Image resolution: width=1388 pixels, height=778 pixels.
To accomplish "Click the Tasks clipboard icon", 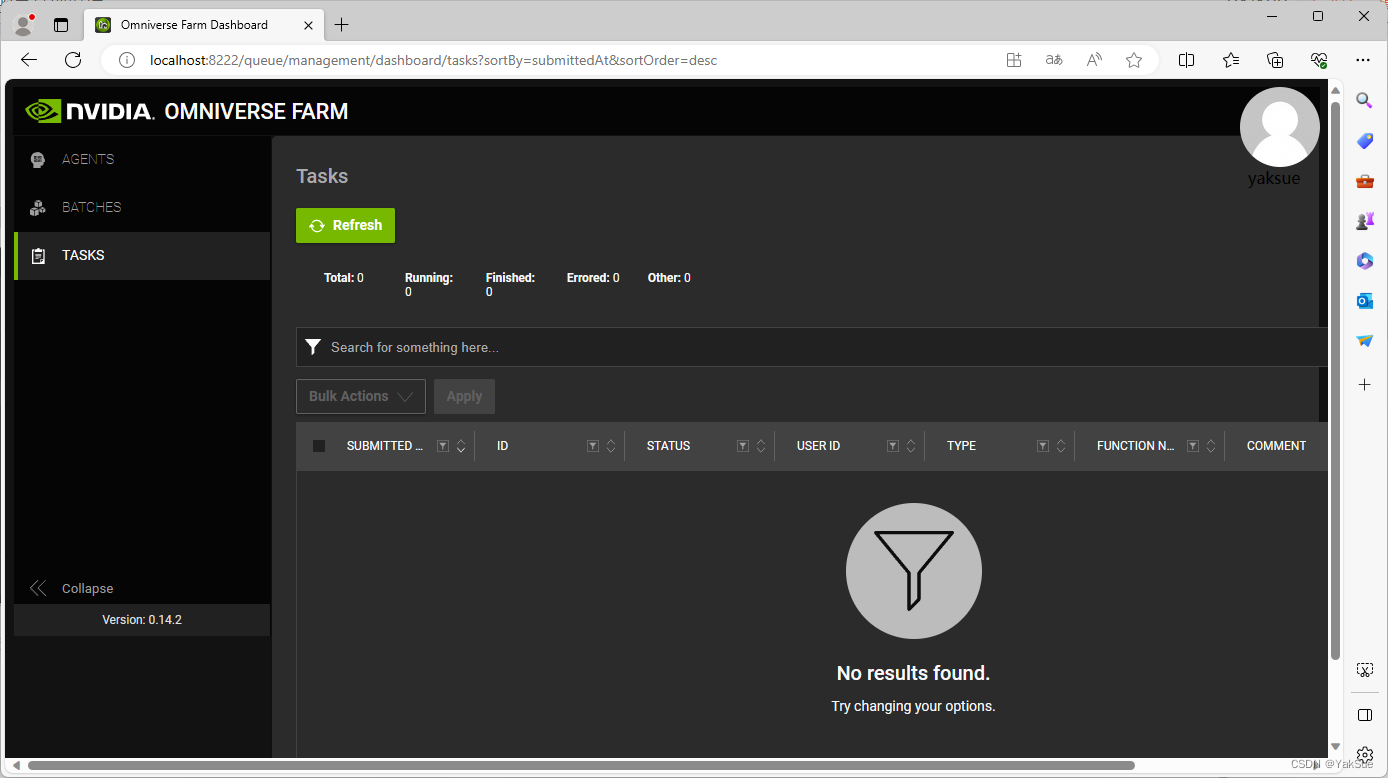I will tap(38, 256).
